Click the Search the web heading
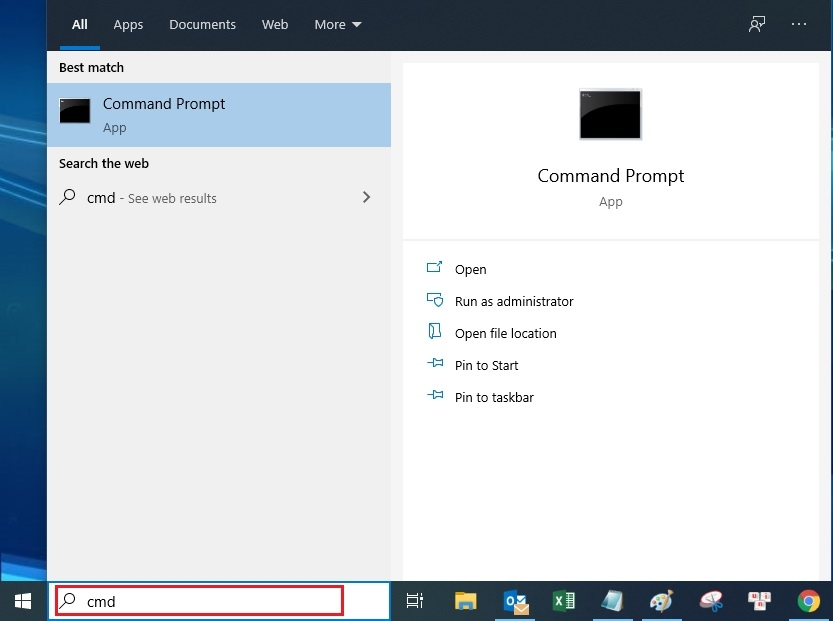Image resolution: width=833 pixels, height=621 pixels. coord(104,164)
